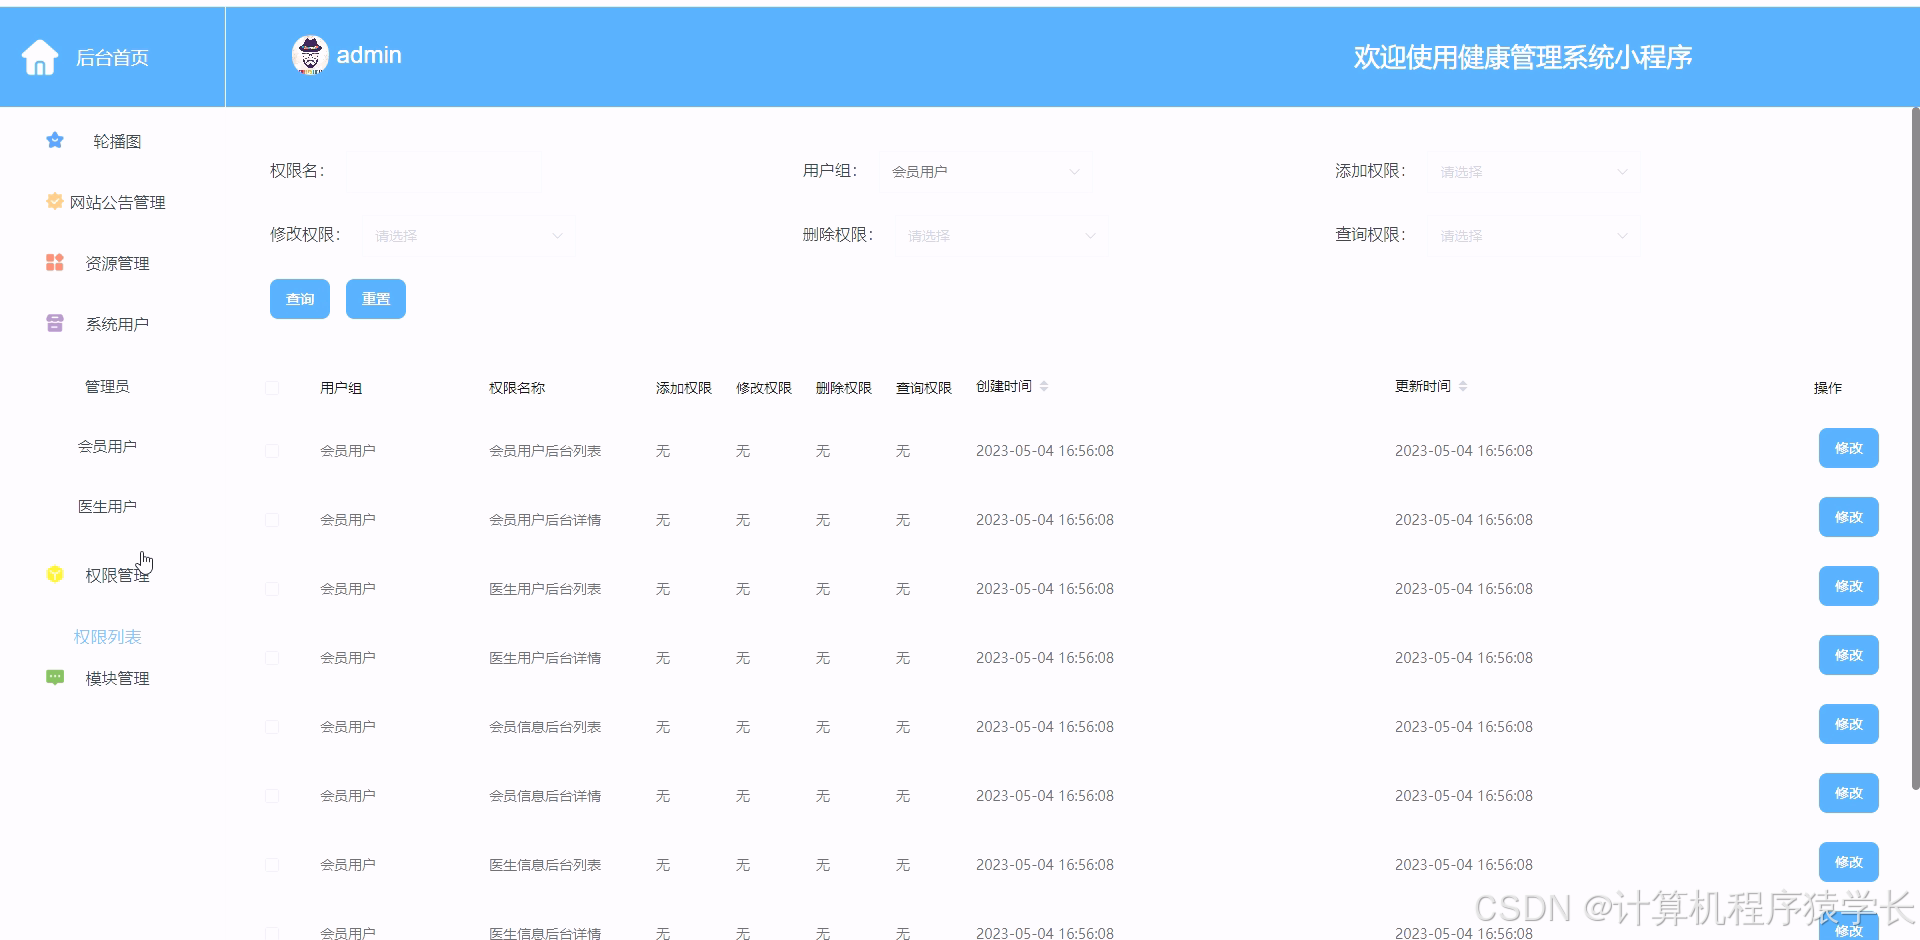Check the row for 医生用户后台列表

pyautogui.click(x=272, y=589)
